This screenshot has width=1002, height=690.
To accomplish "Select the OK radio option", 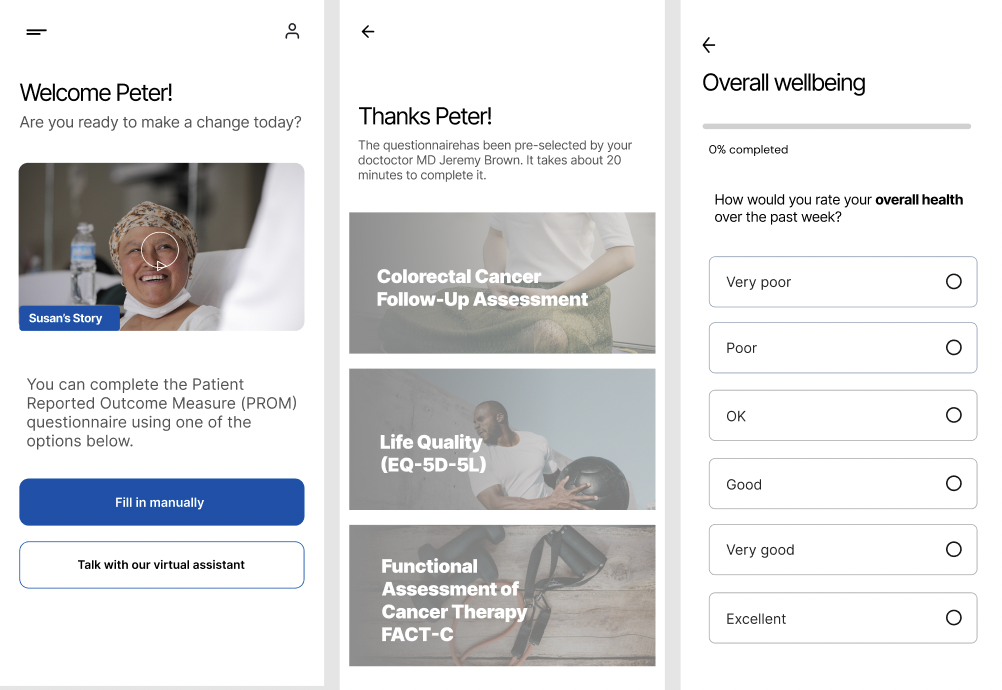I will 843,415.
